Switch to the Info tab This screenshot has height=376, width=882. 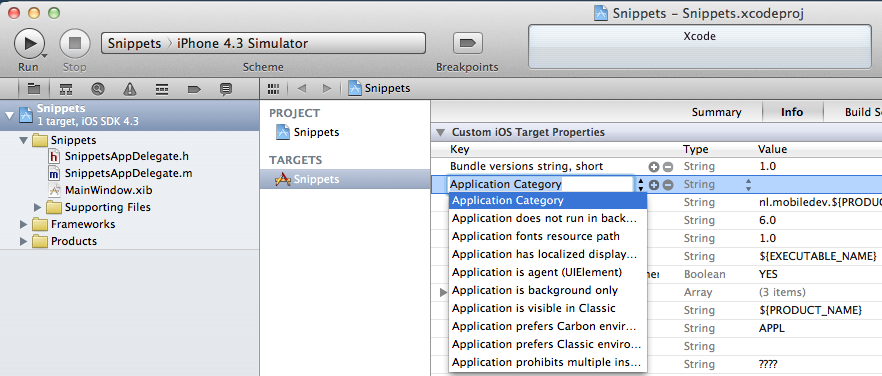(792, 112)
